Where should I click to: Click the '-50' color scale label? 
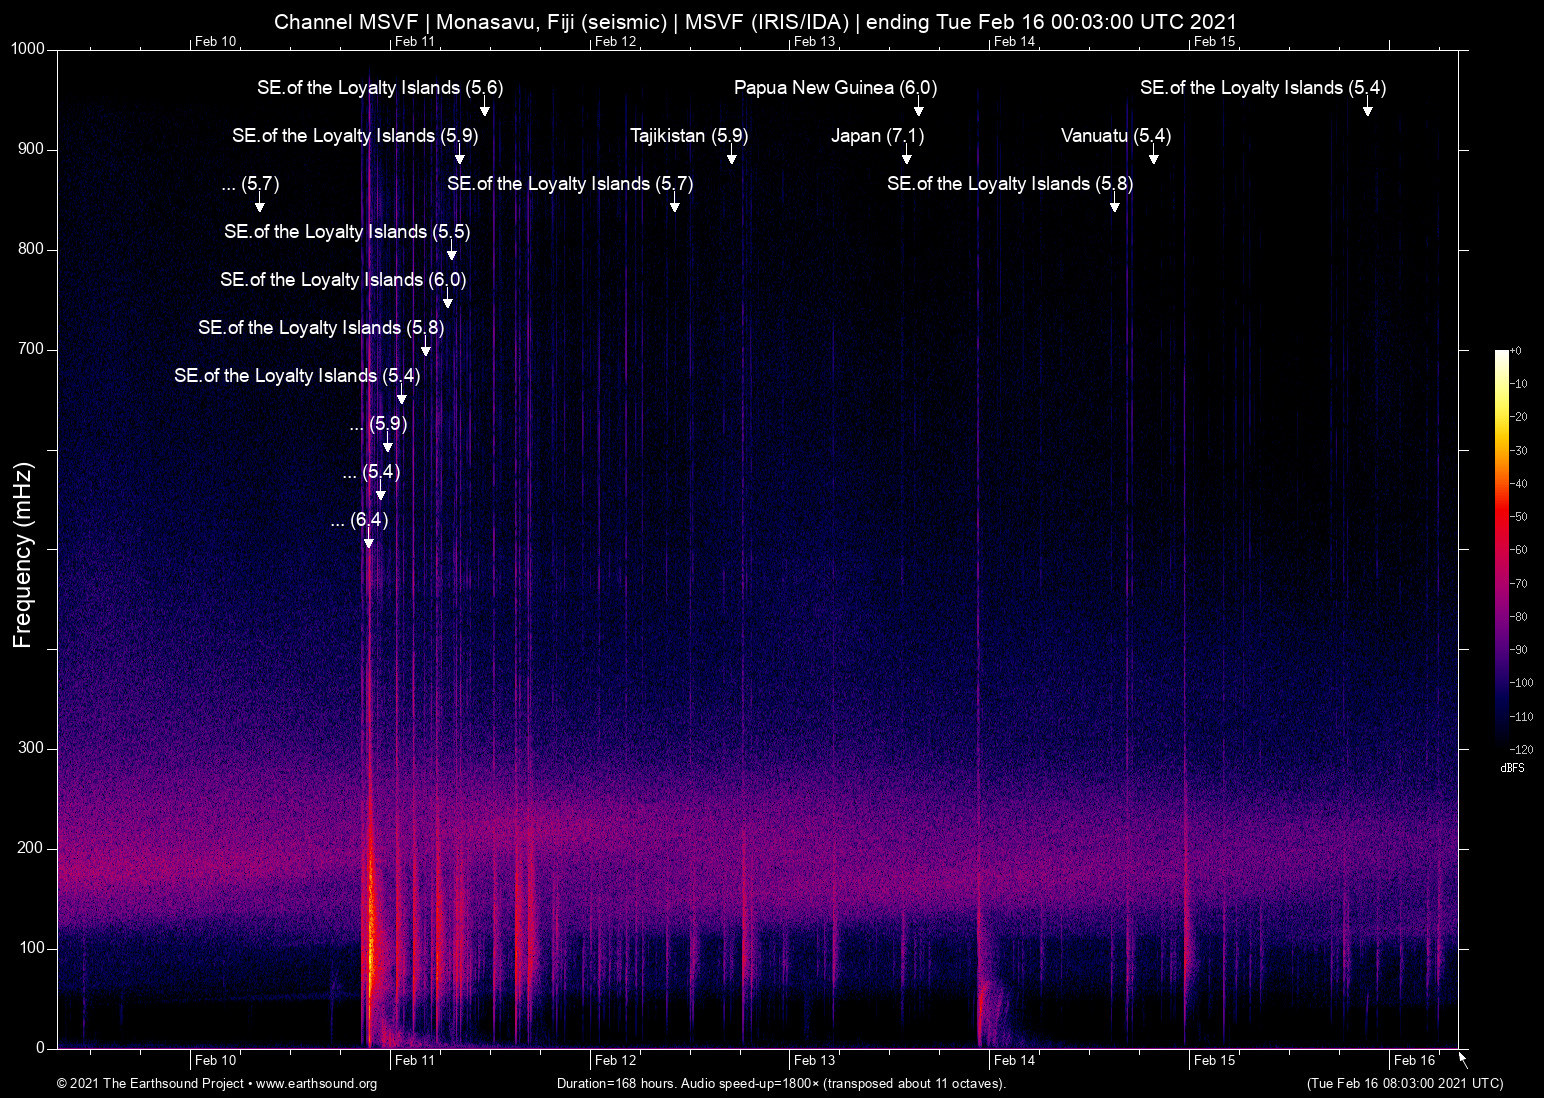(1519, 517)
